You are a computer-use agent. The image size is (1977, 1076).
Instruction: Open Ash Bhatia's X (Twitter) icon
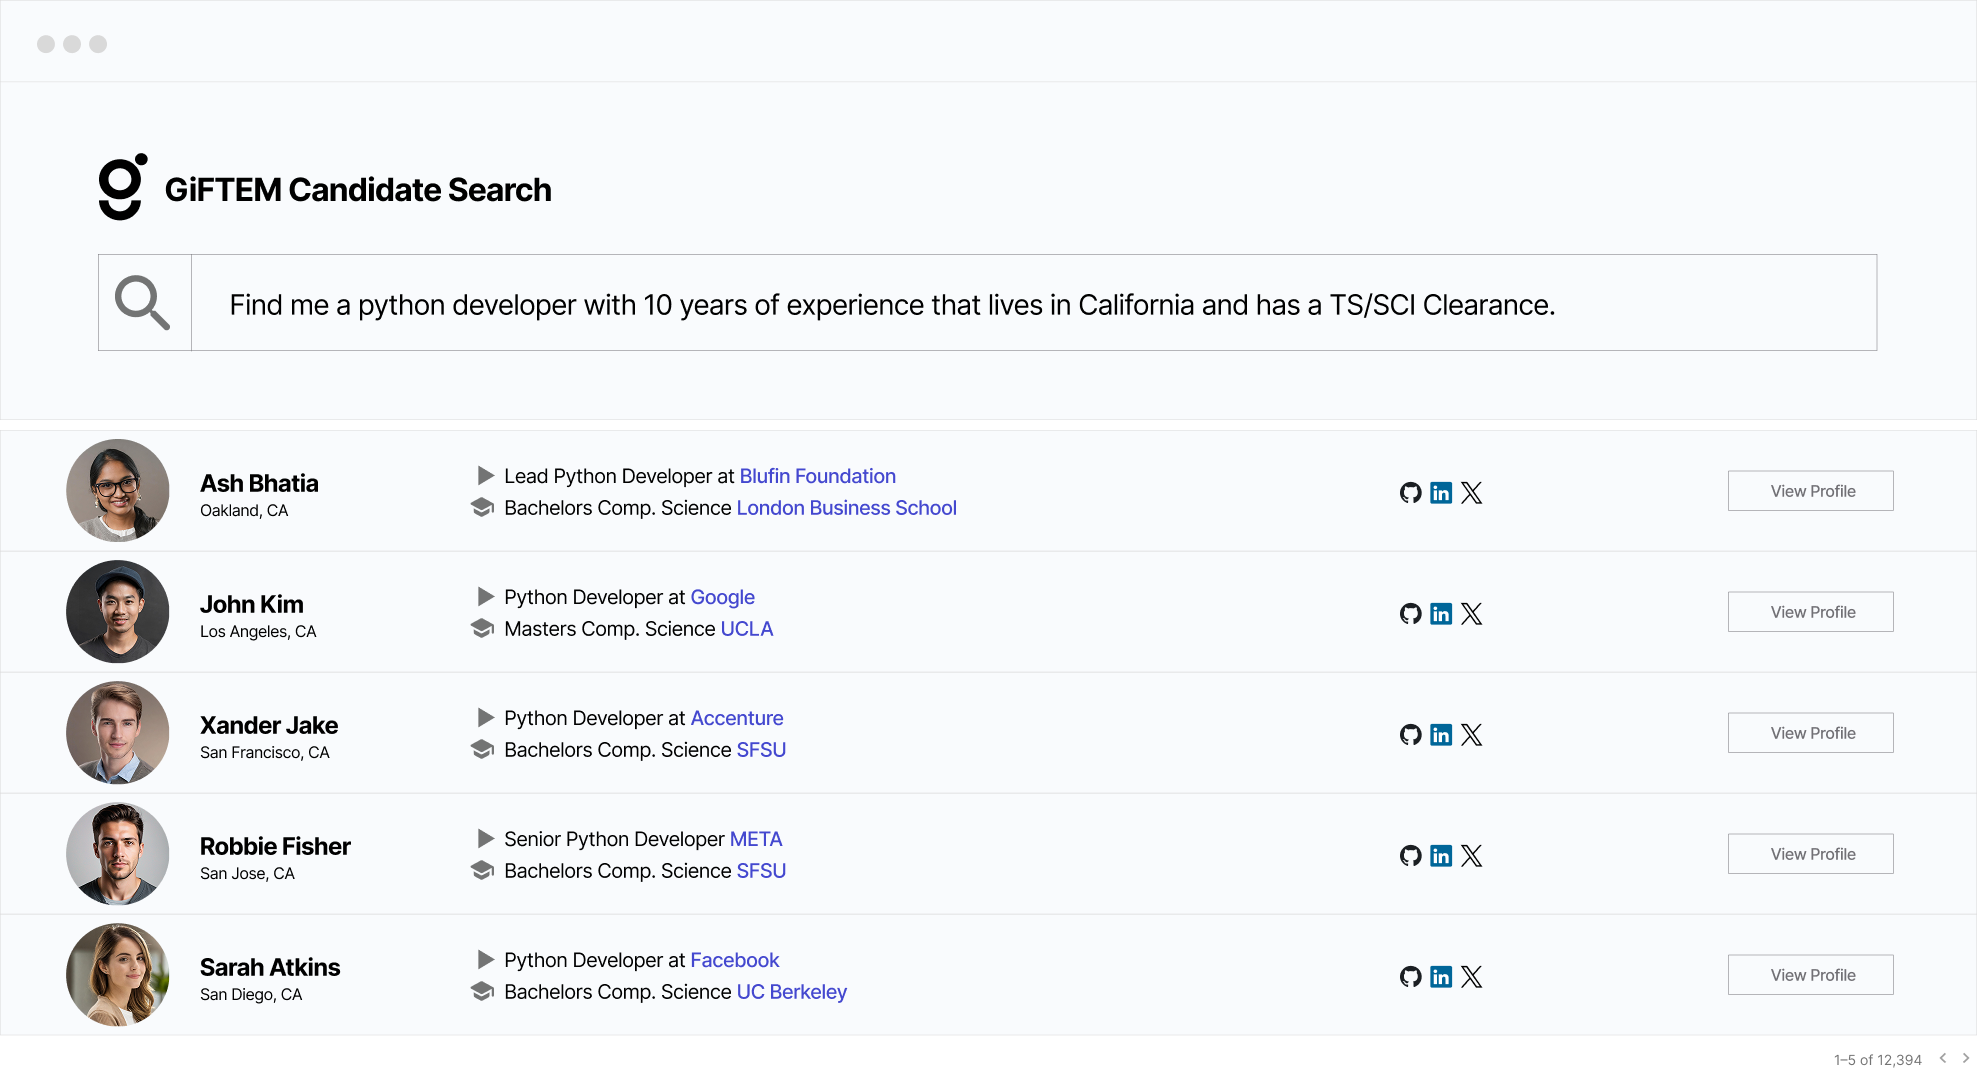coord(1471,492)
